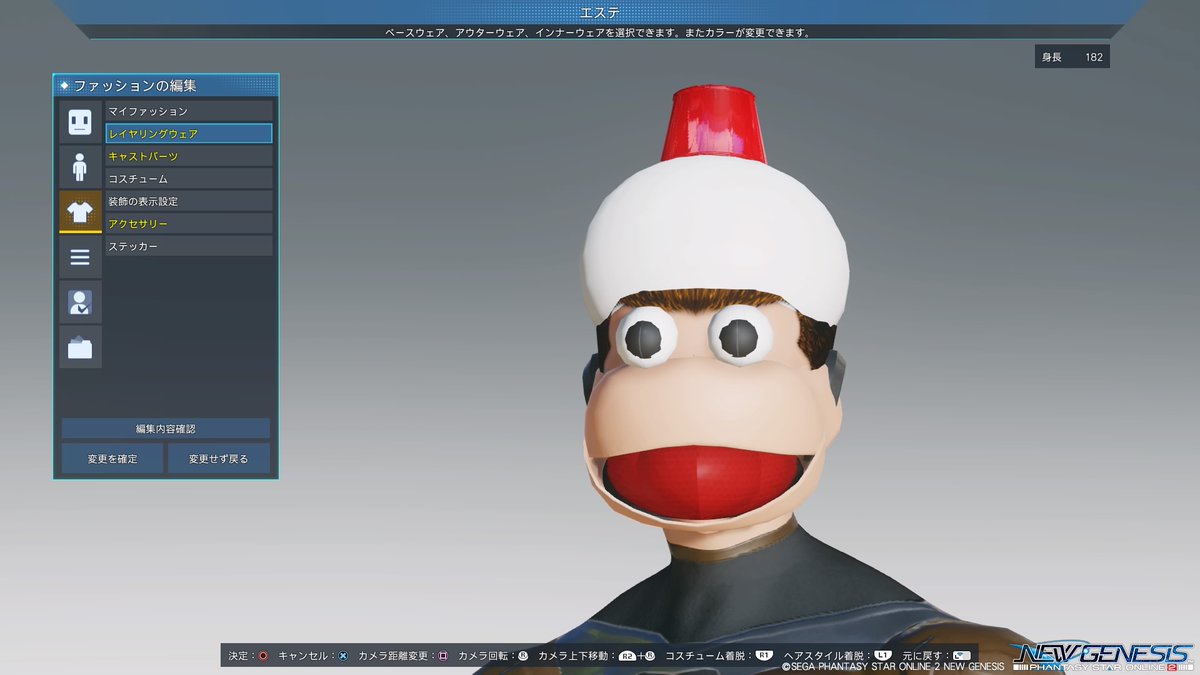Open キャストパーツ menu item
The width and height of the screenshot is (1200, 675).
(x=189, y=156)
